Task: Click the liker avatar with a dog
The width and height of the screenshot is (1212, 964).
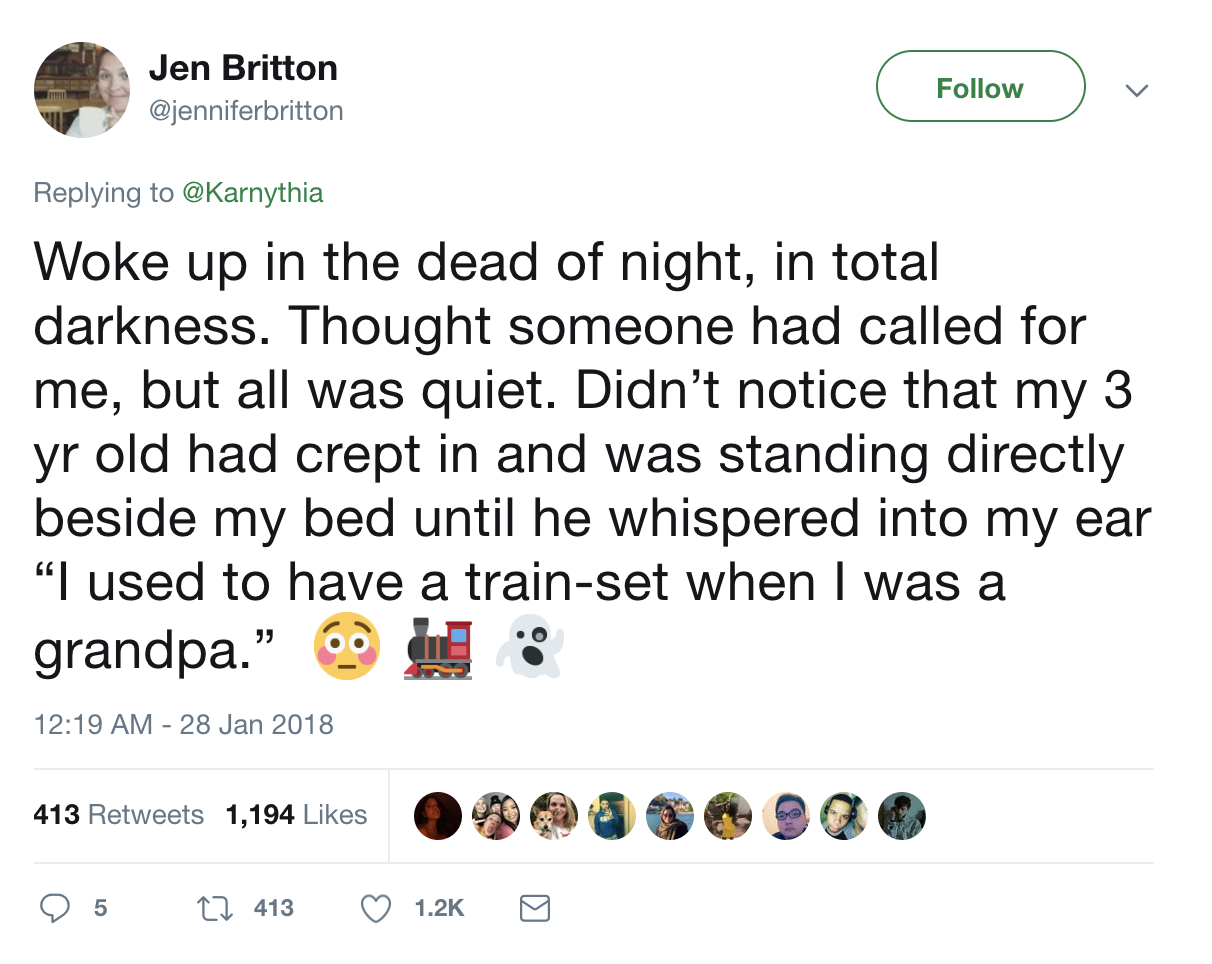Action: coord(553,816)
